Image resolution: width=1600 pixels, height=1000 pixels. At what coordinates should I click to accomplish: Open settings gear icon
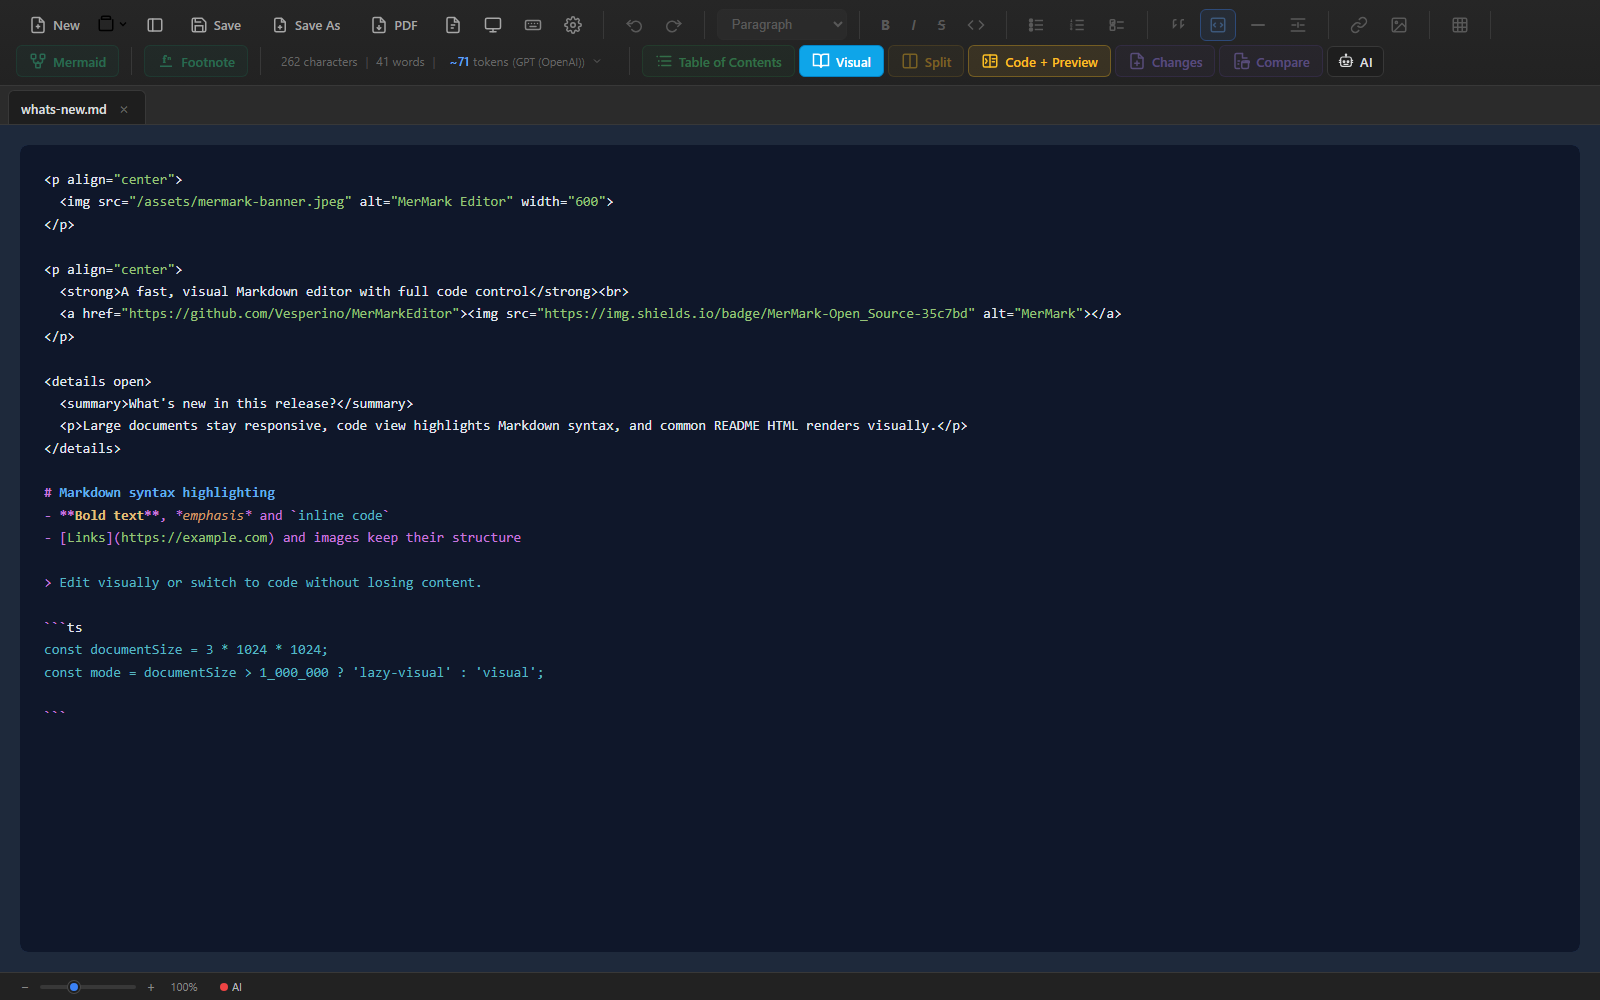(x=573, y=25)
